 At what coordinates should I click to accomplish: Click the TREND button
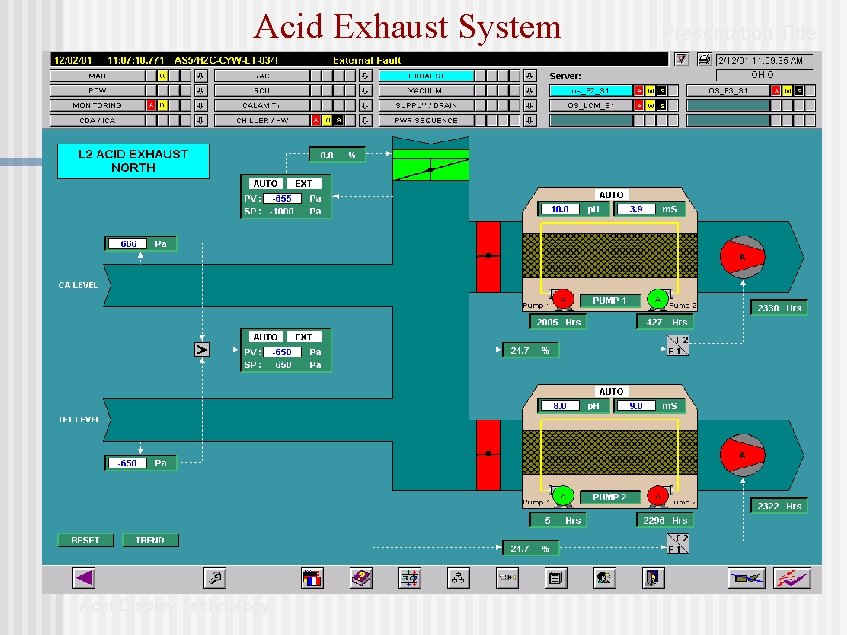point(150,540)
